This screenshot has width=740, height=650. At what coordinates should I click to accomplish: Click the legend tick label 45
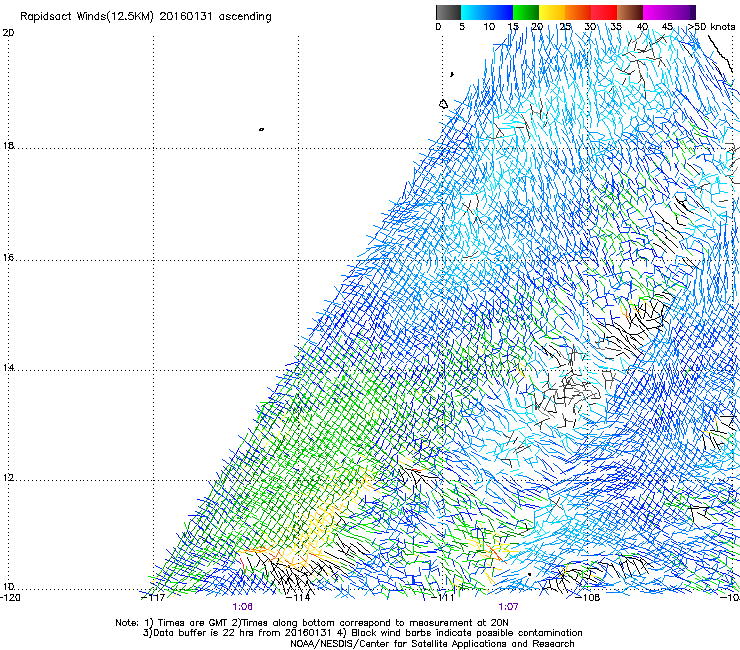667,27
